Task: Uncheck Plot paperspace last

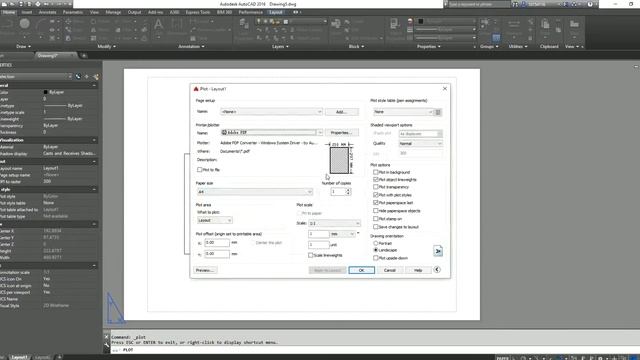Action: click(376, 202)
